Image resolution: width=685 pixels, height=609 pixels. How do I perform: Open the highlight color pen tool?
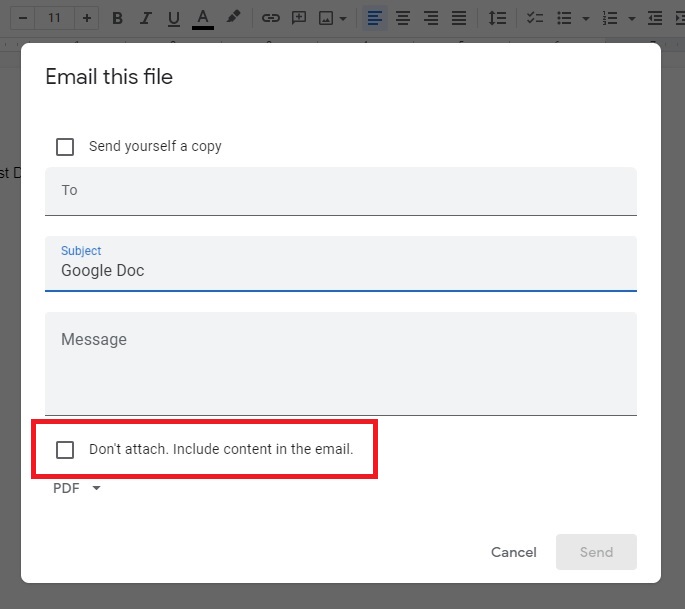pos(233,18)
